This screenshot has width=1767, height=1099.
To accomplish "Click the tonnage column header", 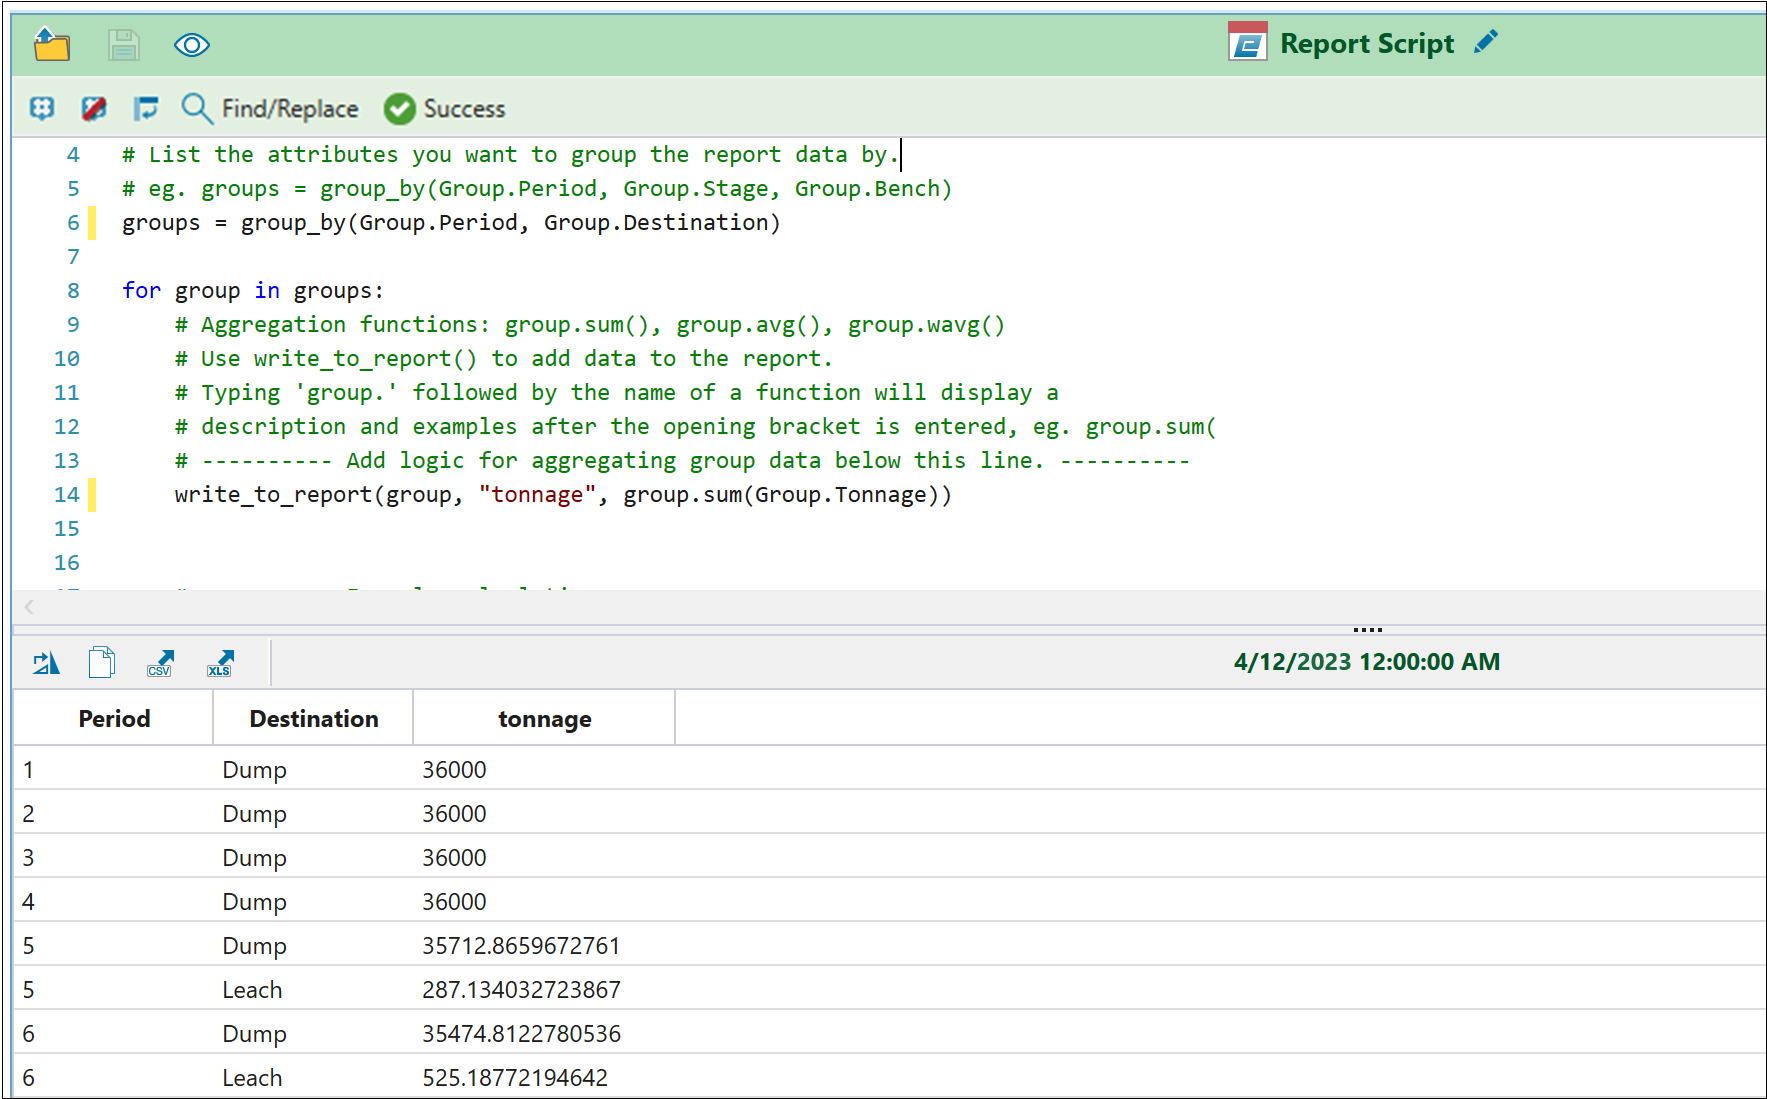I will click(x=544, y=718).
